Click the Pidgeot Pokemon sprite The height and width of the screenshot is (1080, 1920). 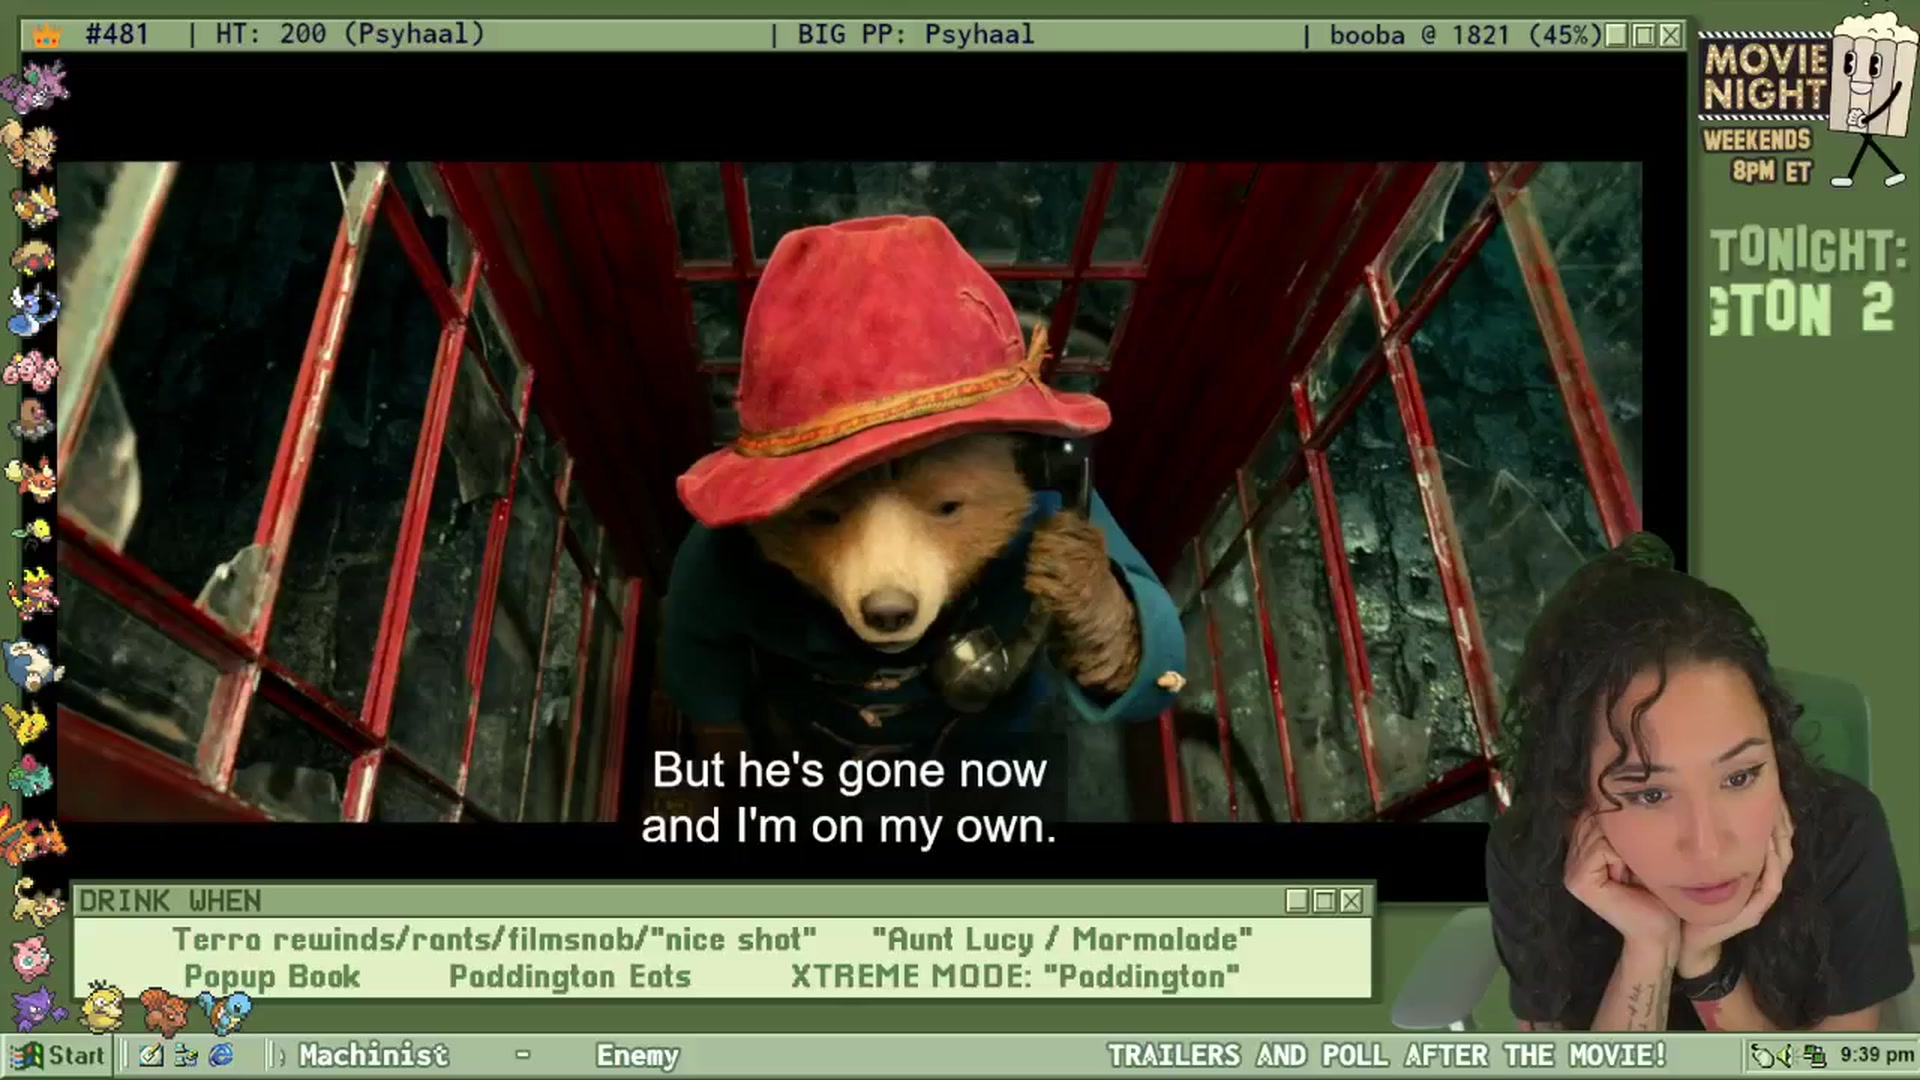[x=36, y=206]
